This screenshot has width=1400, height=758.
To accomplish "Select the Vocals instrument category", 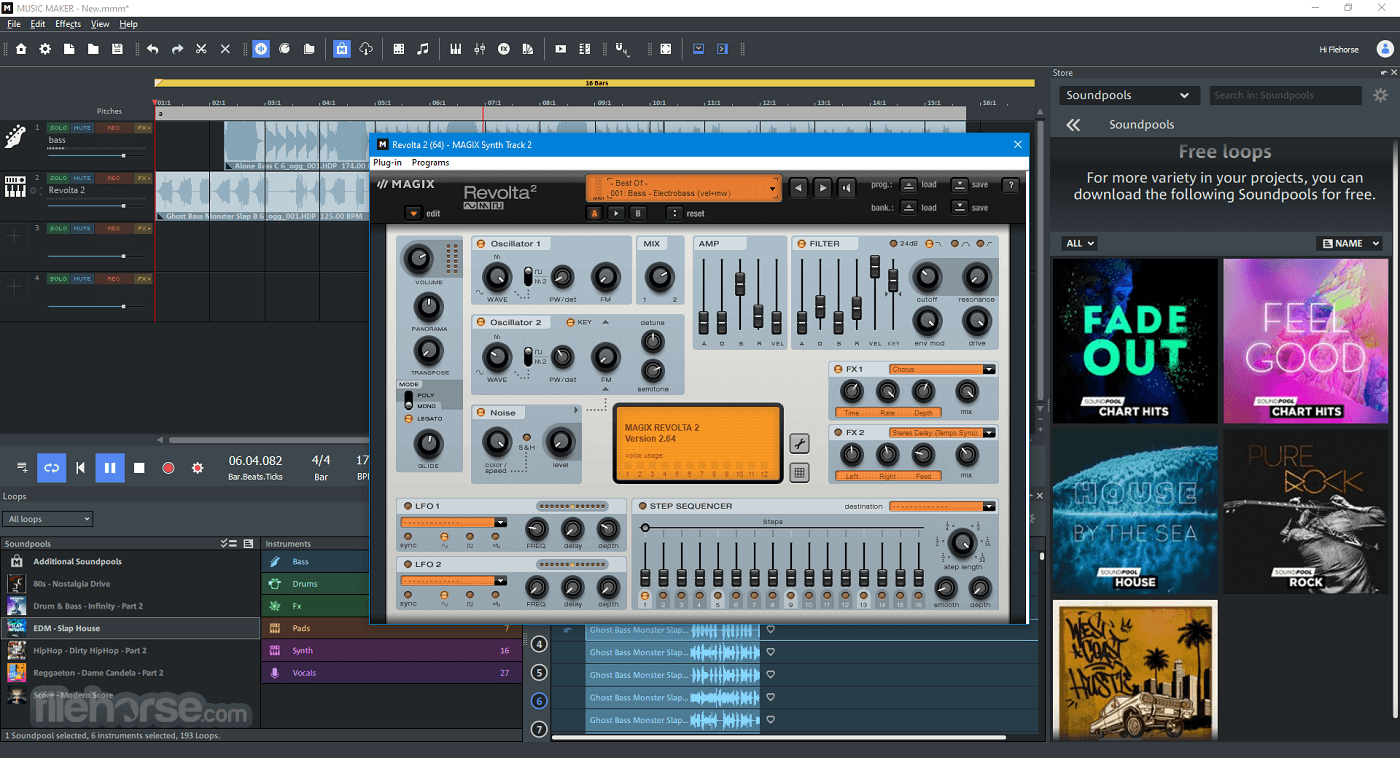I will (391, 673).
